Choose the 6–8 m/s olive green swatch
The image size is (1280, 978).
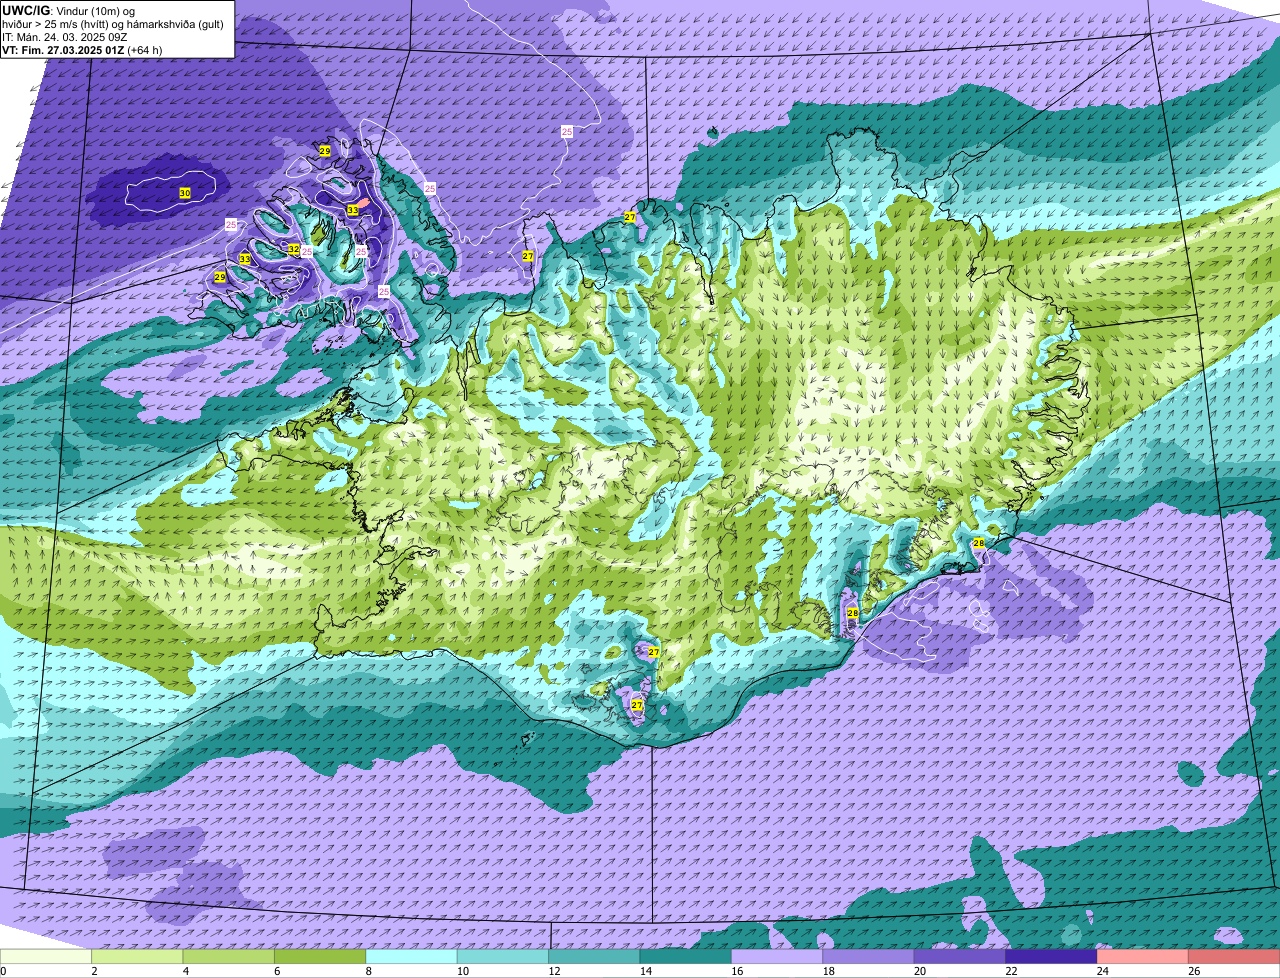[x=320, y=956]
